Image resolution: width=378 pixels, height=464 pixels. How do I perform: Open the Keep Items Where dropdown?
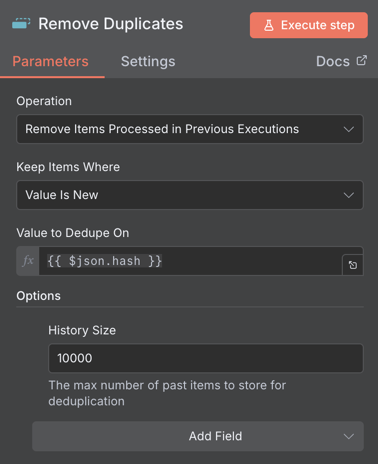coord(190,195)
